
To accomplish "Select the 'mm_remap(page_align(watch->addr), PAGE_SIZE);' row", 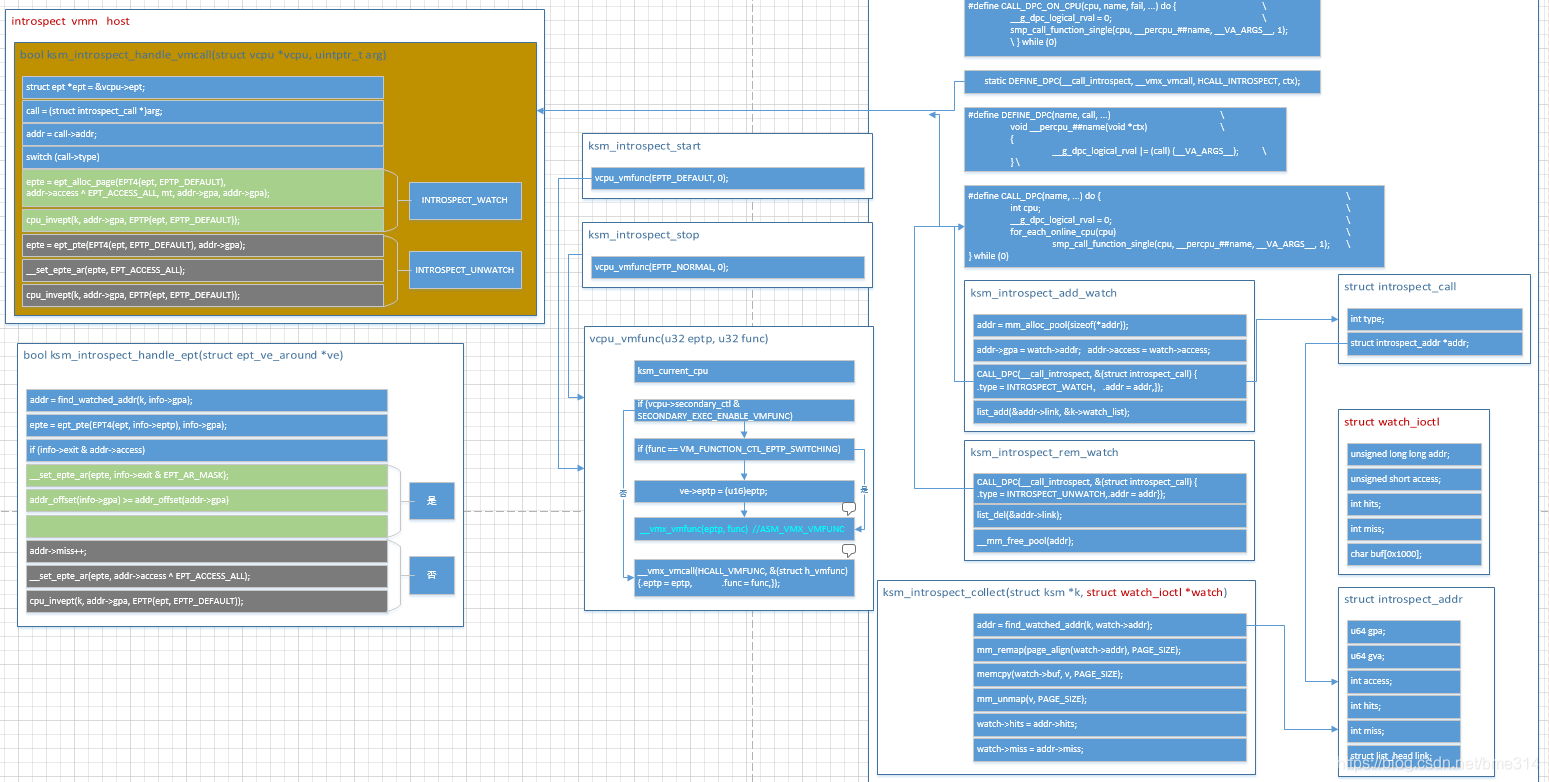I will (1110, 650).
